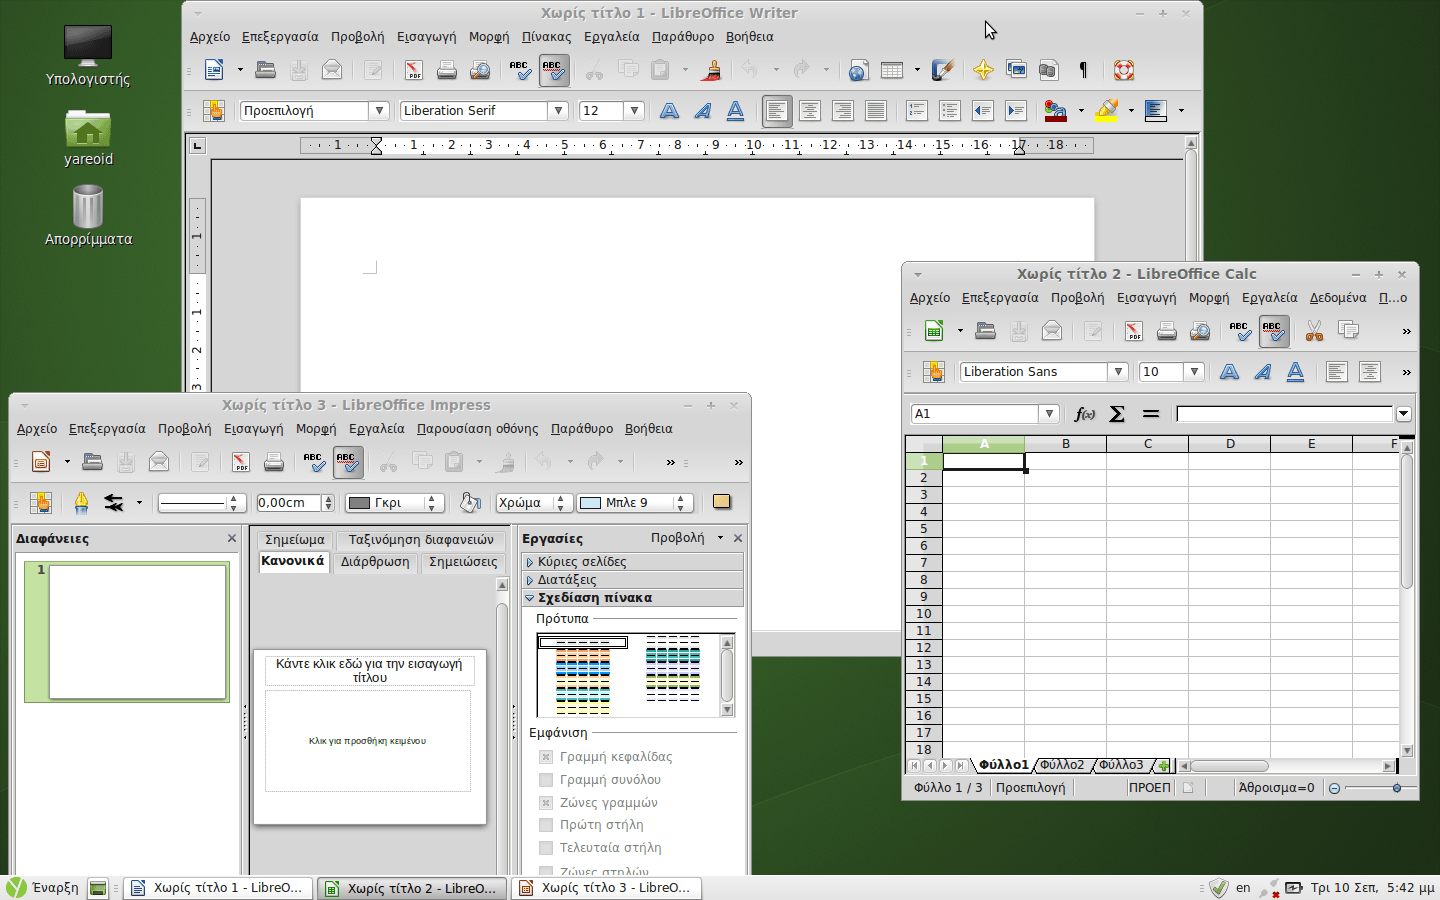Open the Πίνακας menu in Writer

coord(546,37)
